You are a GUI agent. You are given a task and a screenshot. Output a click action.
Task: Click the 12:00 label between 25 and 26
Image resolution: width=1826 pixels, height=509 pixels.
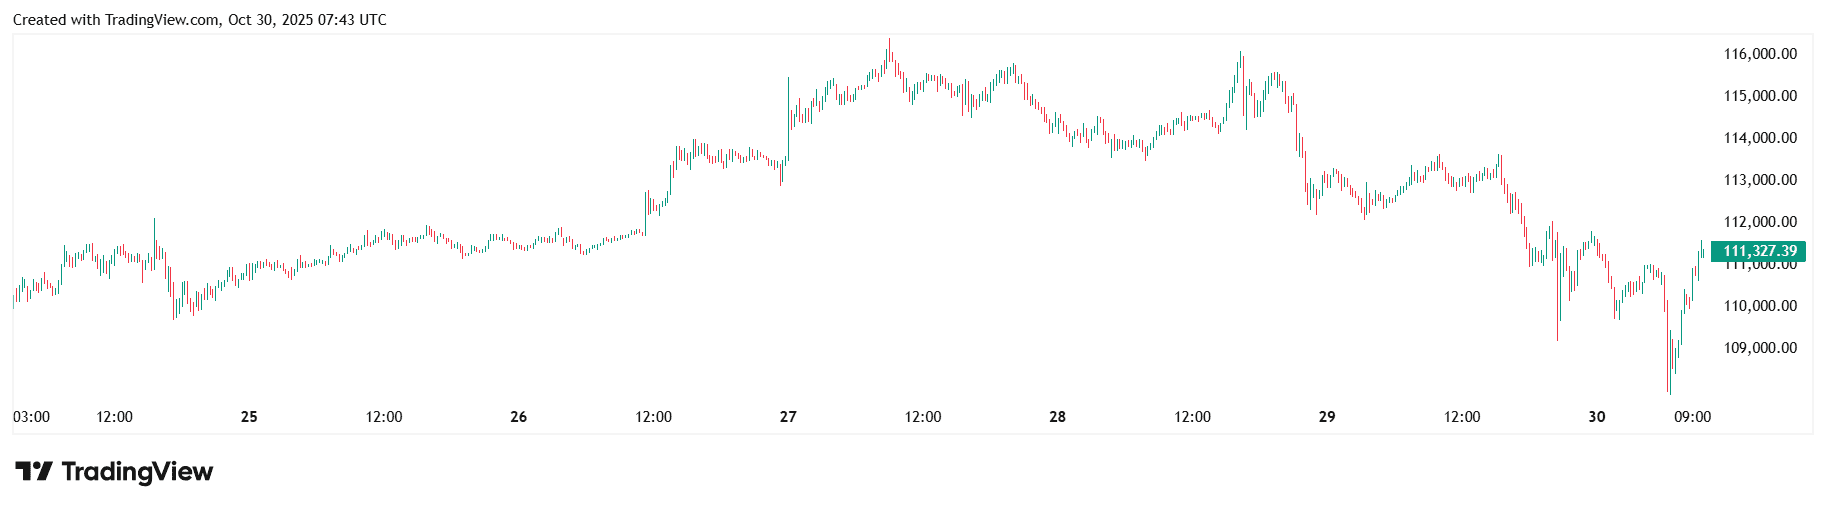coord(384,417)
